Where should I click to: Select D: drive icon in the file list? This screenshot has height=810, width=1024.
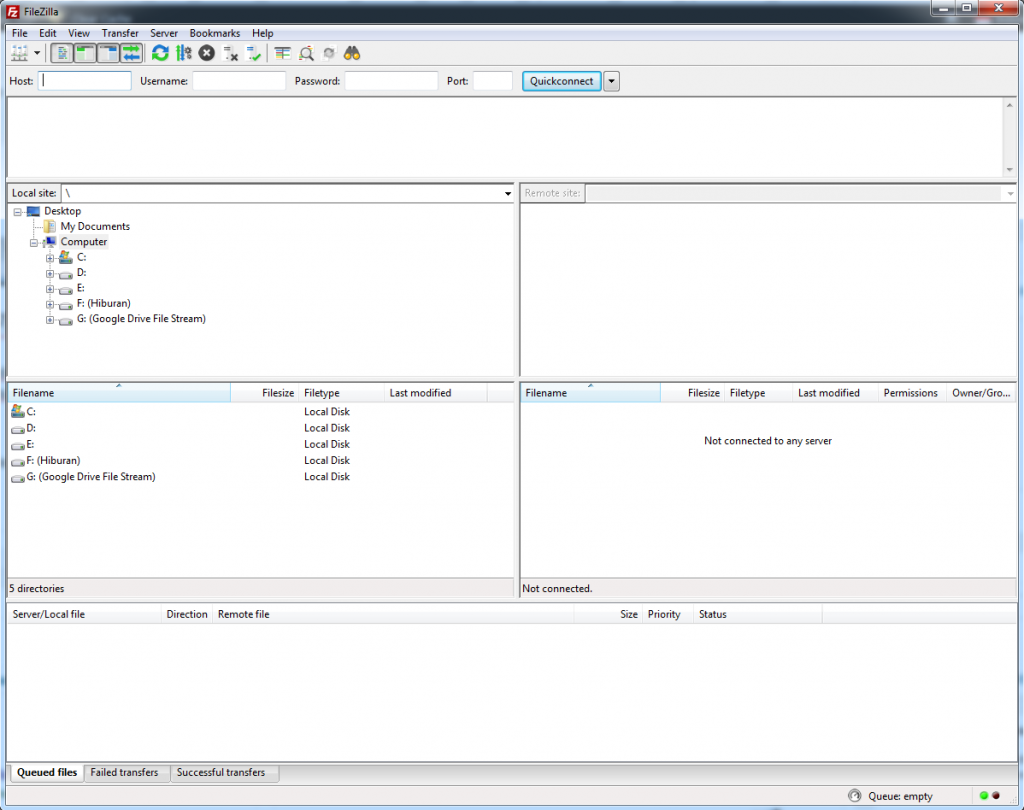[x=18, y=429]
